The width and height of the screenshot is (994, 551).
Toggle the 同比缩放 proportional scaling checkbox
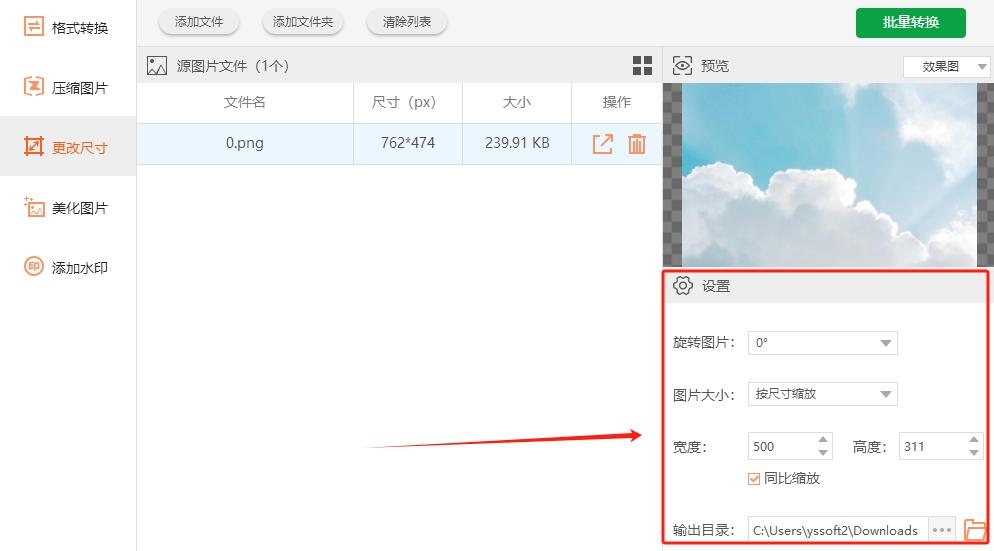pos(754,479)
